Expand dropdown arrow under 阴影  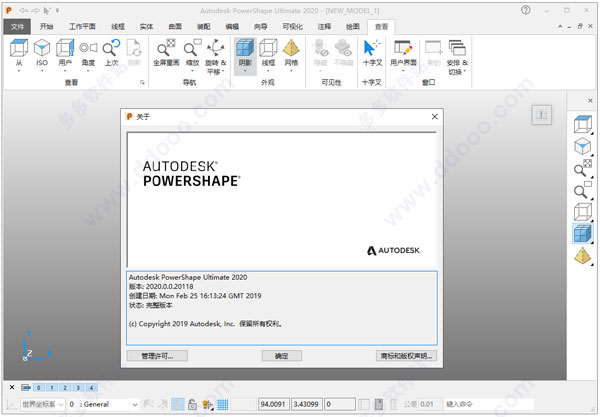[245, 71]
